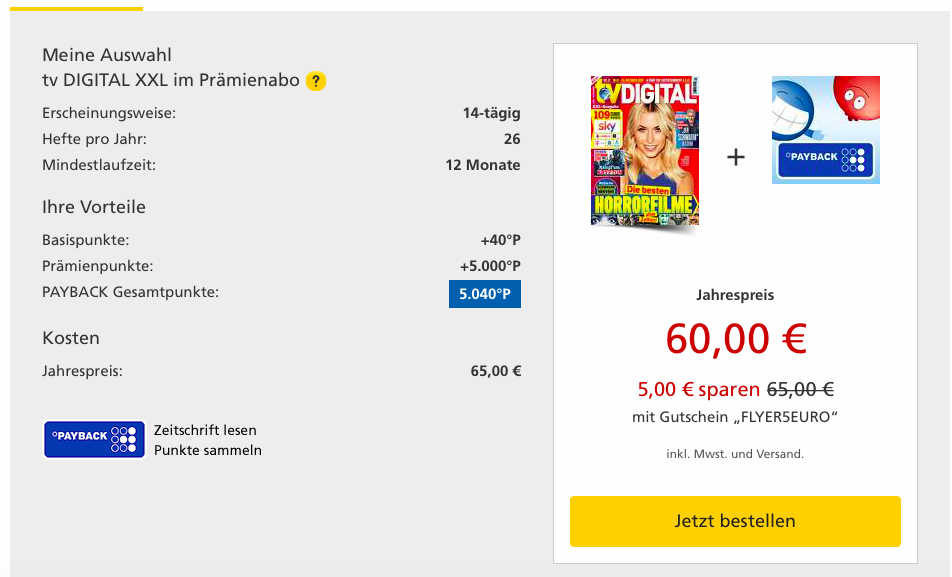The width and height of the screenshot is (952, 577).
Task: Click the inkl. Mwst. und Versand note
Action: click(x=735, y=454)
